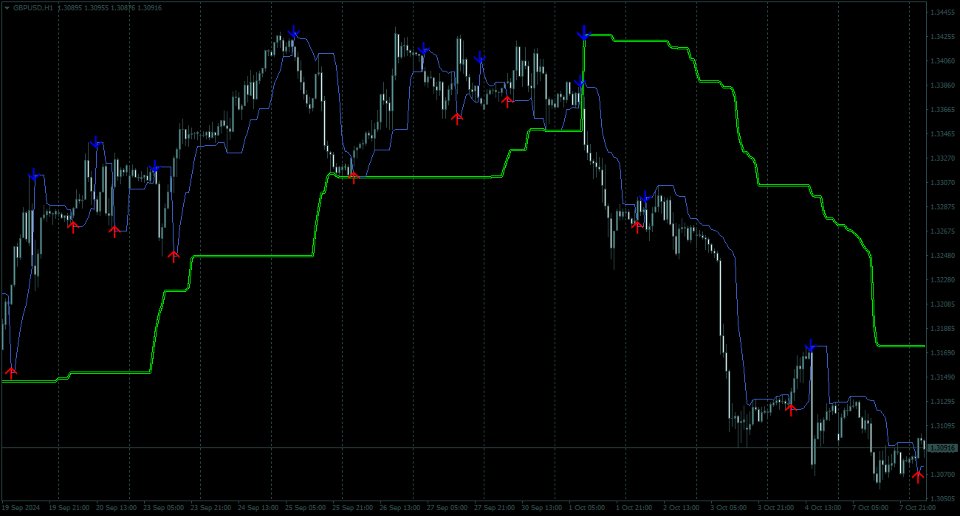Click the 25 Sep 21:00 time label

point(353,507)
